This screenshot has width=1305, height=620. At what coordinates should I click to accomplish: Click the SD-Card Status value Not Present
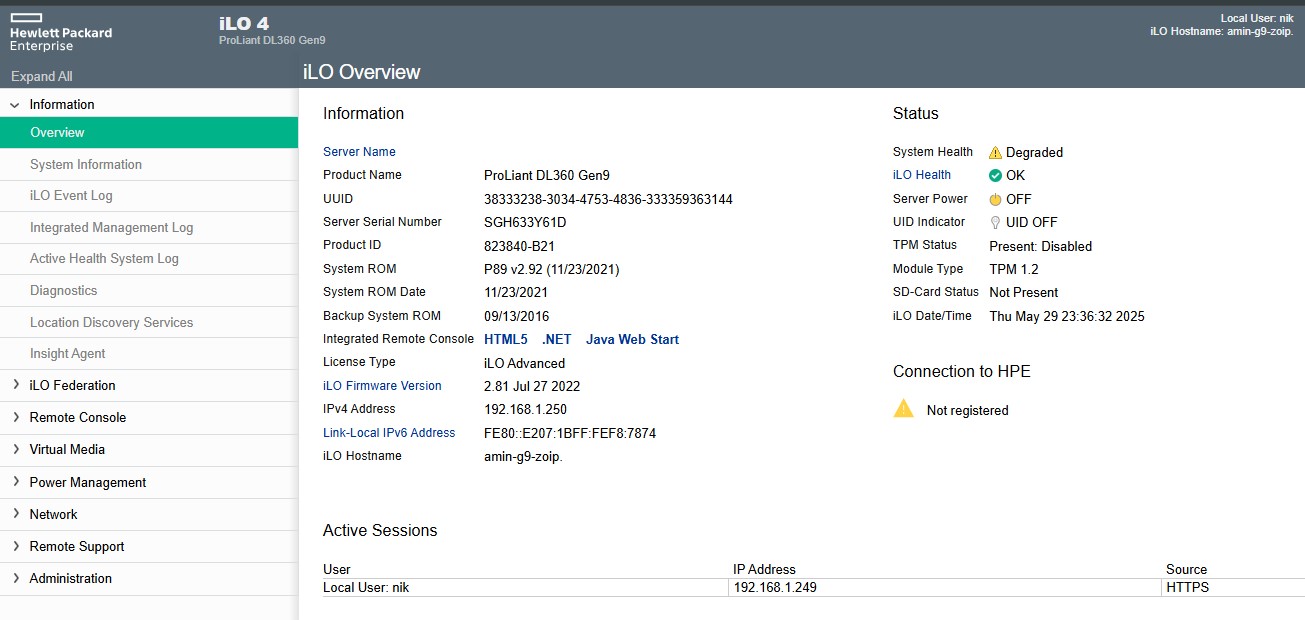(1023, 293)
